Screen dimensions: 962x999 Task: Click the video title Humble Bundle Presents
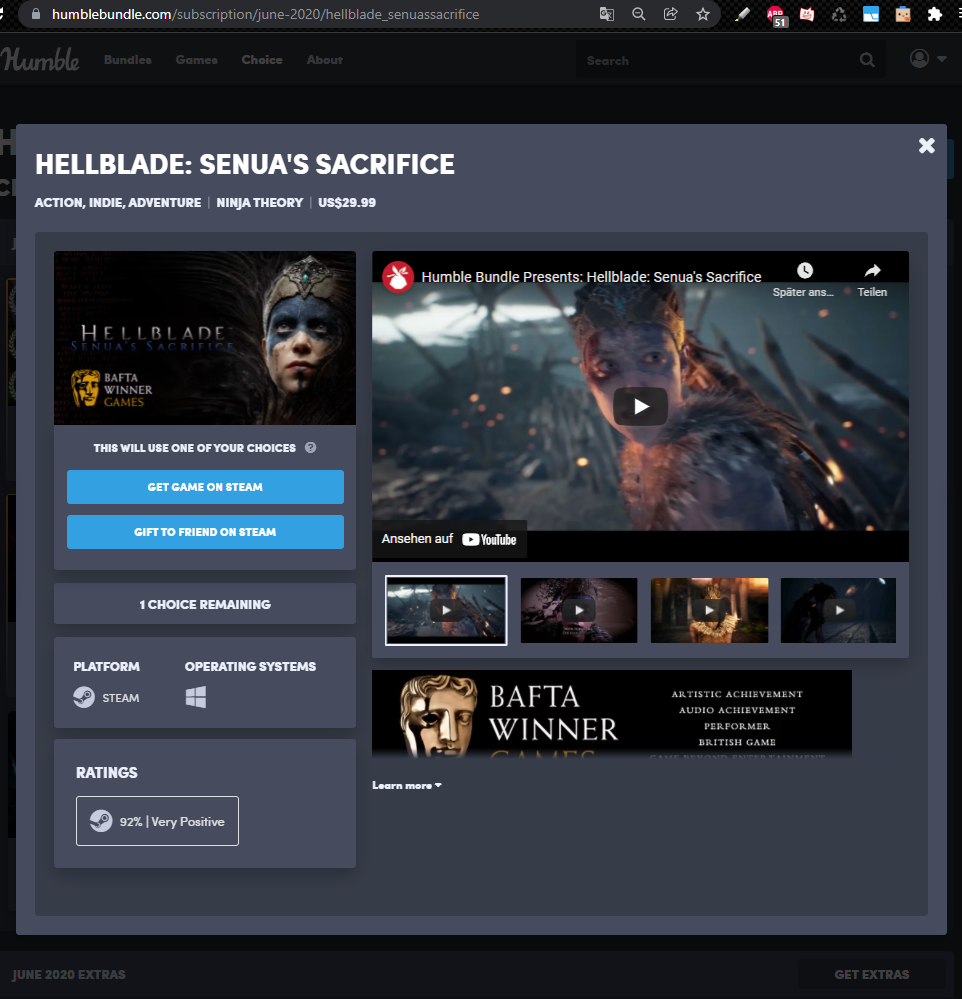pyautogui.click(x=591, y=277)
